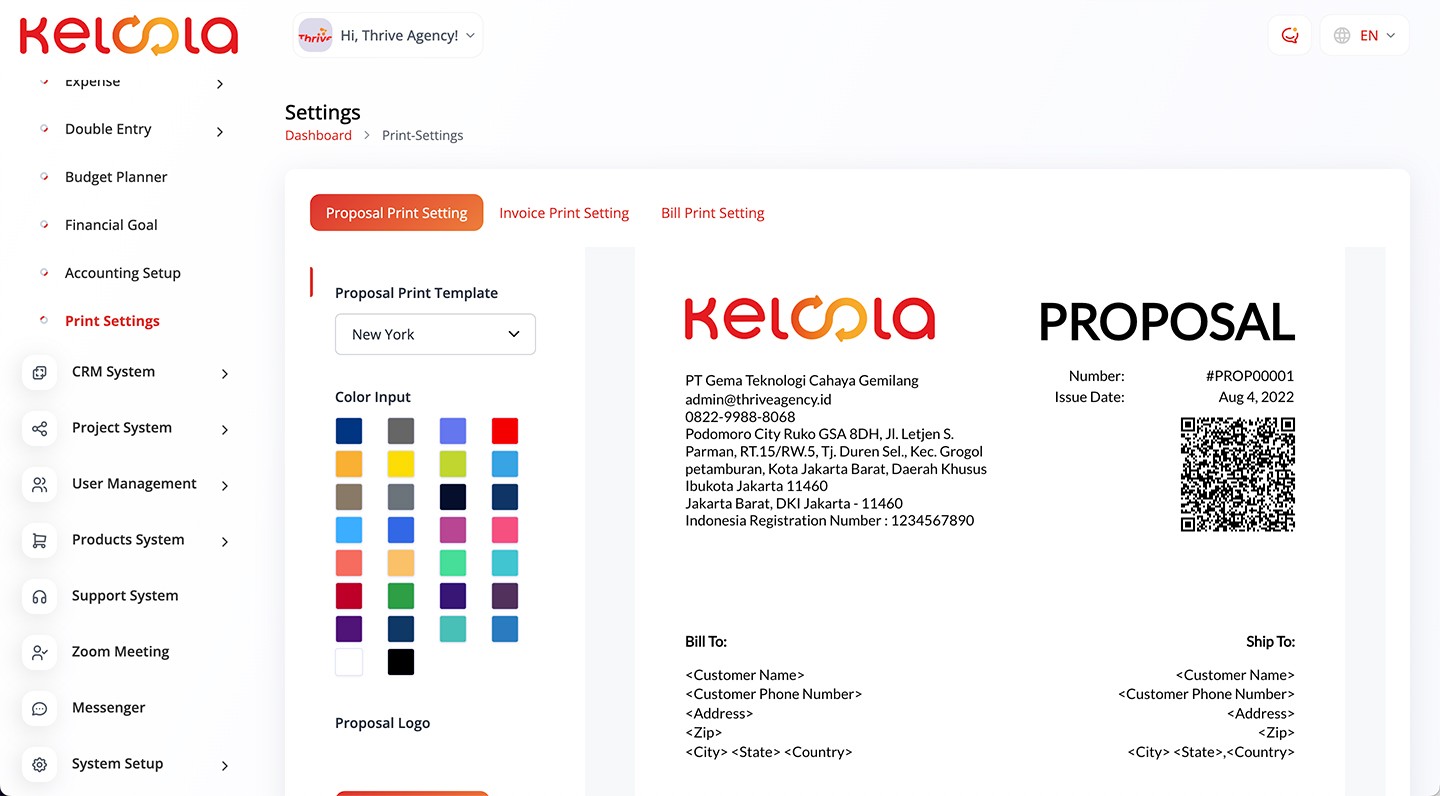This screenshot has width=1440, height=796.
Task: Switch to Invoice Print Setting tab
Action: [564, 213]
